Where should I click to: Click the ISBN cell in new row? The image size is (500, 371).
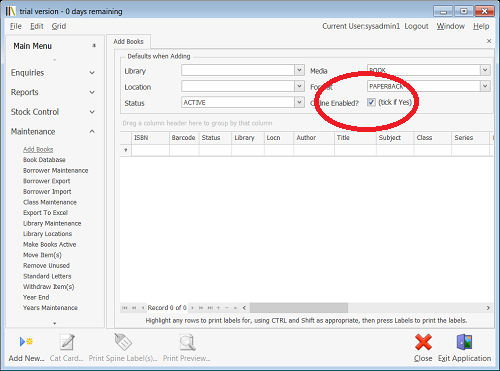[150, 150]
